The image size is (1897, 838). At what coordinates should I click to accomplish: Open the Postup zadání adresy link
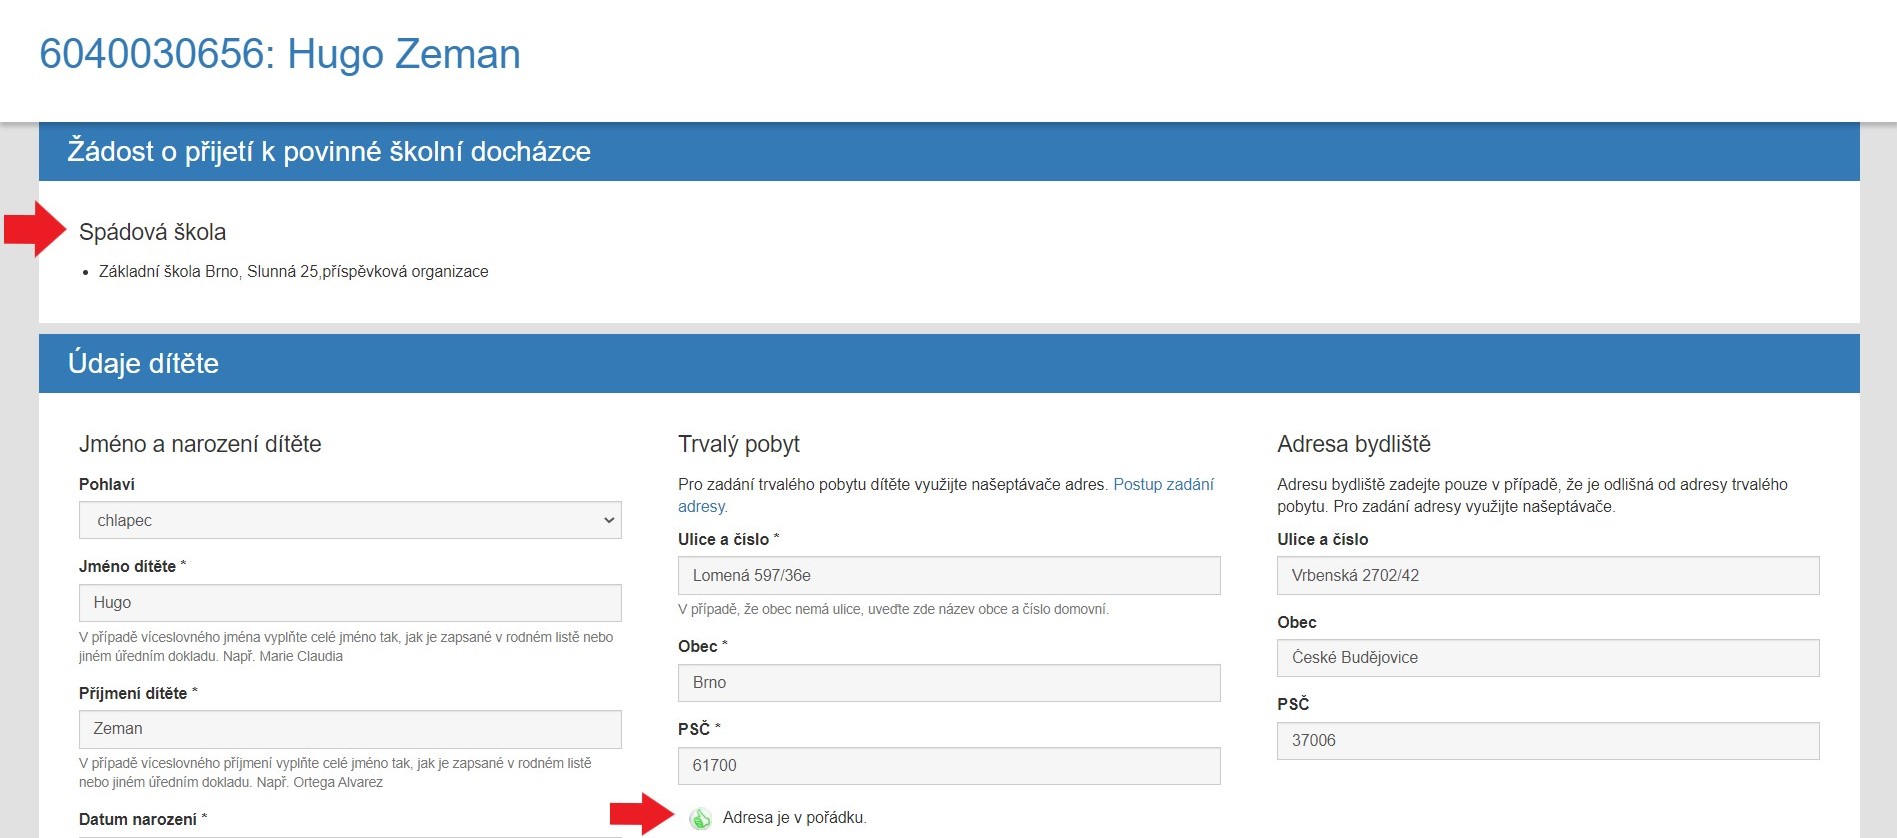pyautogui.click(x=1163, y=484)
